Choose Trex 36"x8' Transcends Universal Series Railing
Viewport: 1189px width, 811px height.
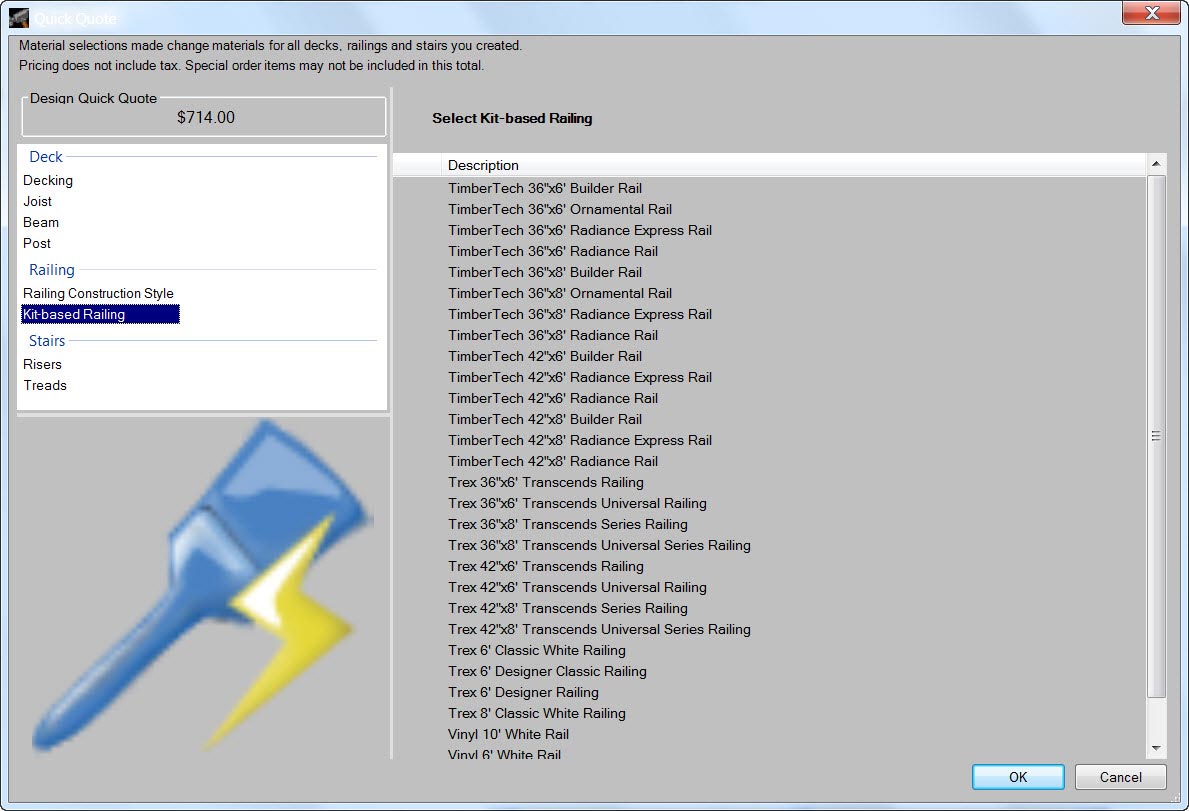[x=599, y=546]
